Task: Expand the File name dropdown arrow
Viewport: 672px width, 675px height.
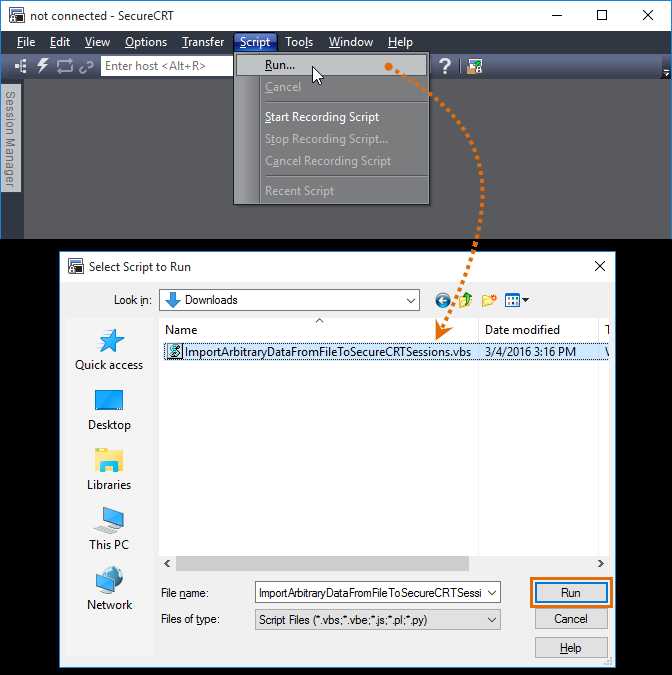Action: click(x=492, y=593)
